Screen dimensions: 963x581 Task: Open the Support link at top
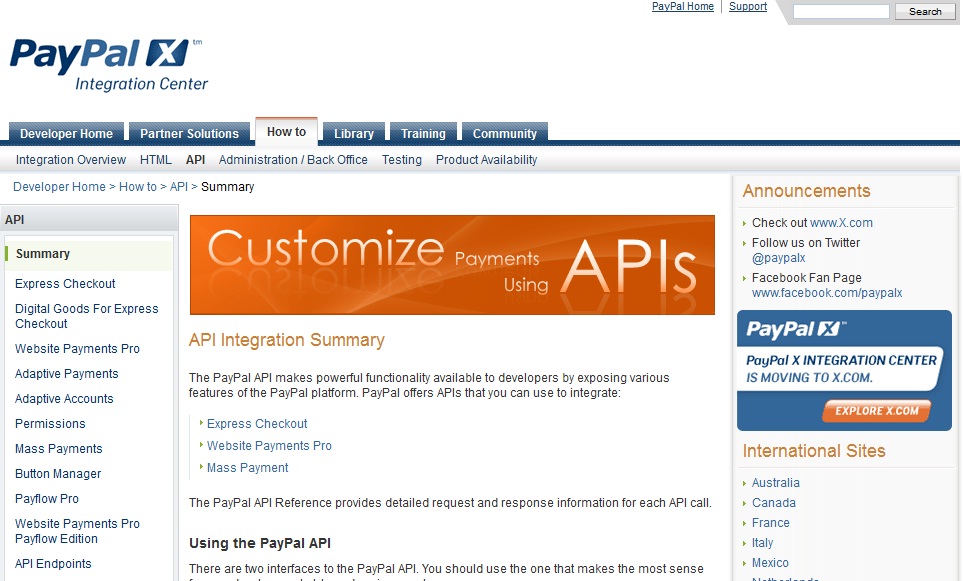click(747, 6)
